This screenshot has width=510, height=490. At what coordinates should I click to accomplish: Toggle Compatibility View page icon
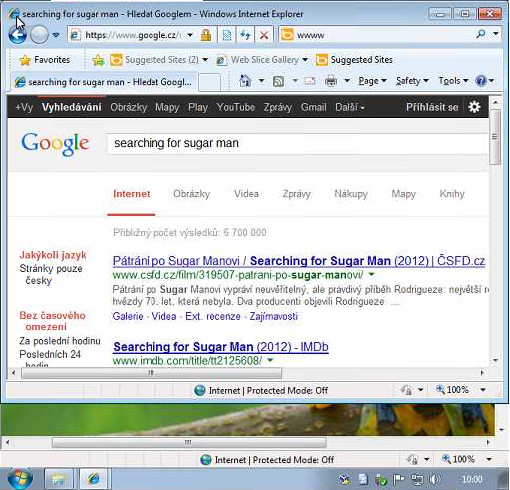point(227,35)
